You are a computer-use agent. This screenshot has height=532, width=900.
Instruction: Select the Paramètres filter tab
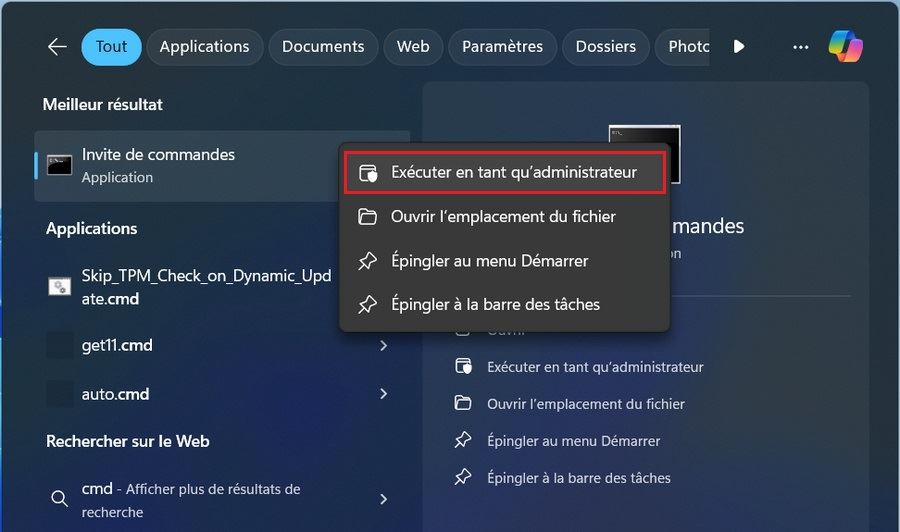coord(502,47)
